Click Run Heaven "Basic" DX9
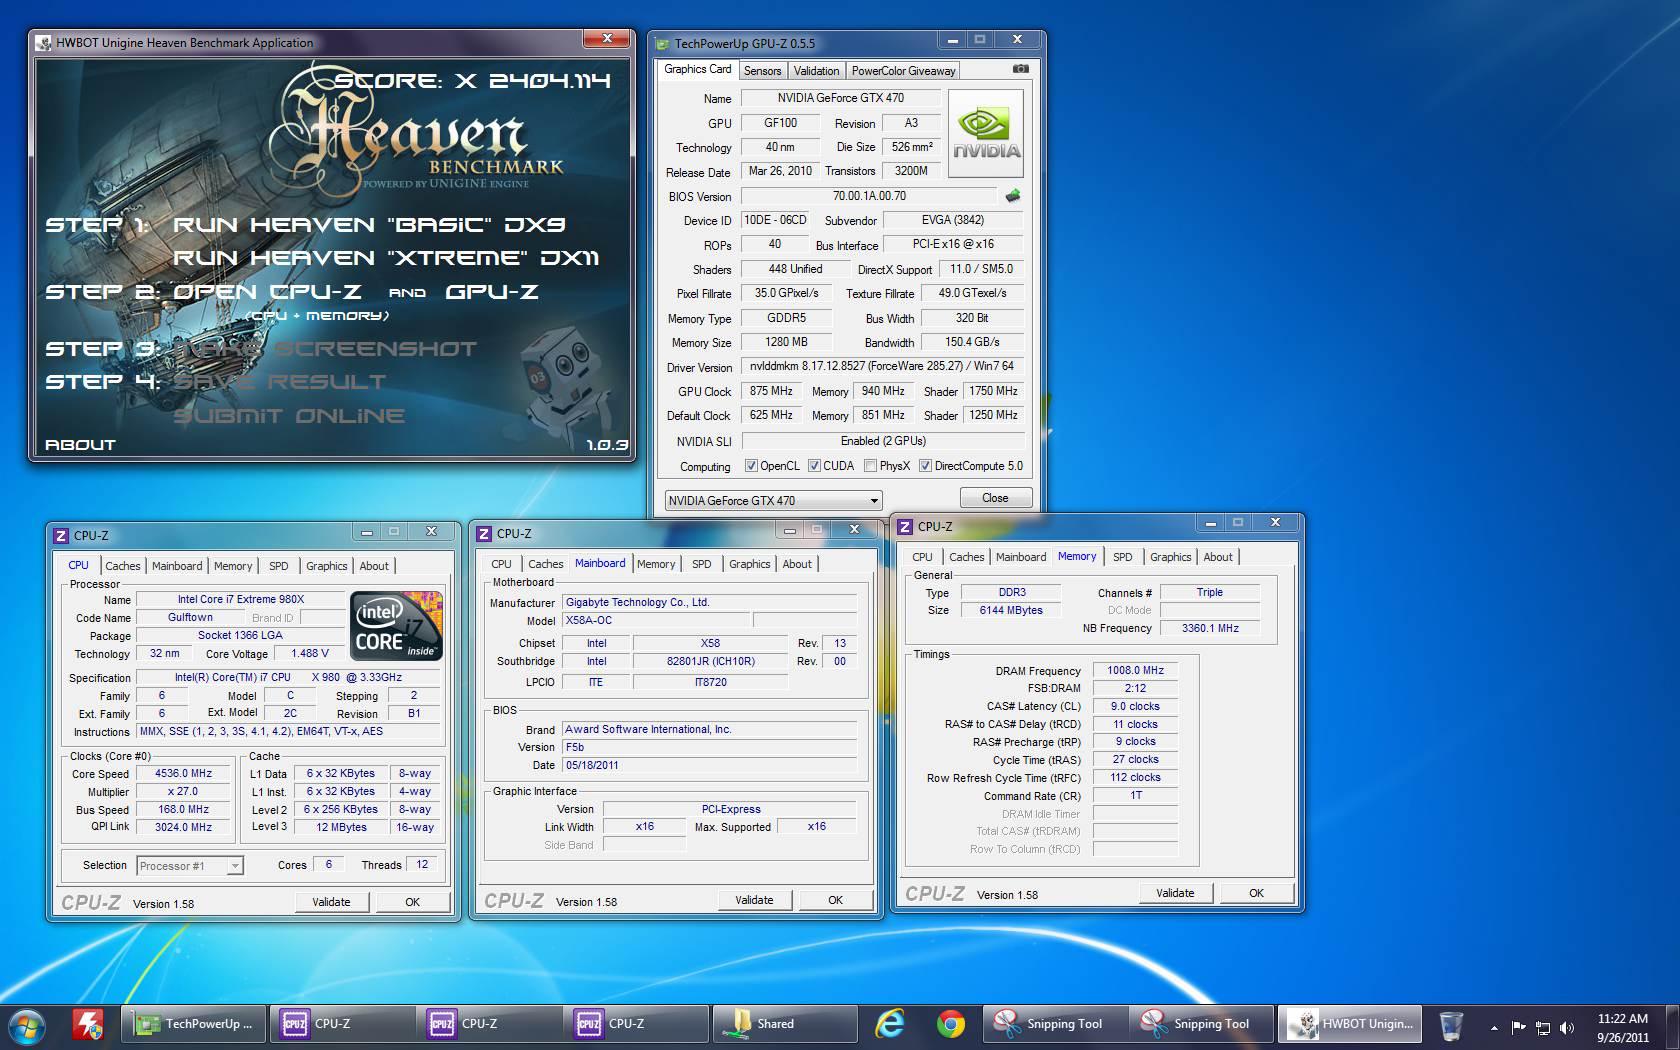Viewport: 1680px width, 1050px height. pos(369,225)
